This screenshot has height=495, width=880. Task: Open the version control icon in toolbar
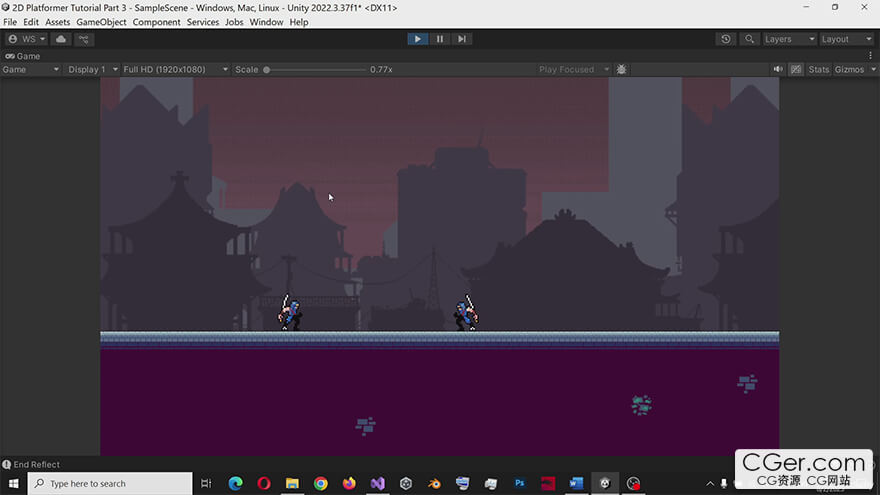tap(85, 39)
